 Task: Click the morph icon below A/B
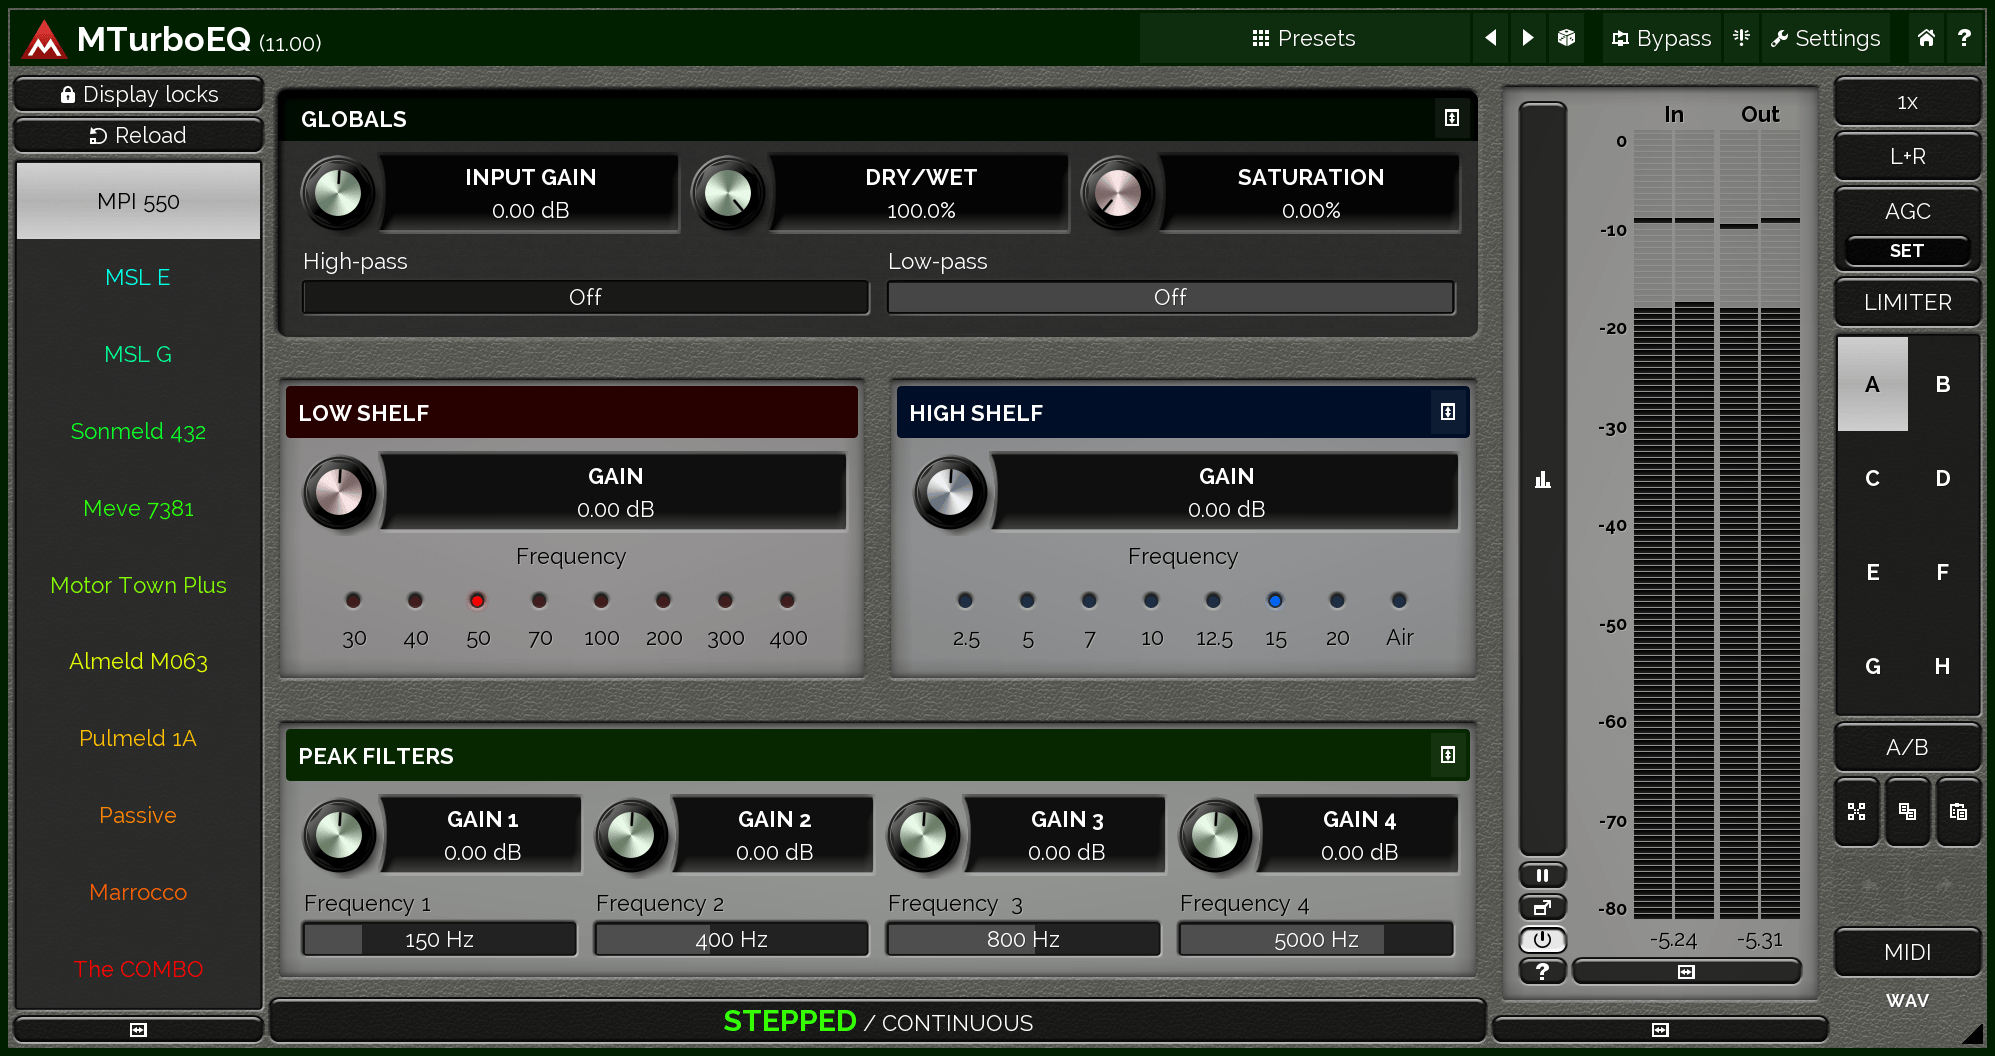[1857, 812]
